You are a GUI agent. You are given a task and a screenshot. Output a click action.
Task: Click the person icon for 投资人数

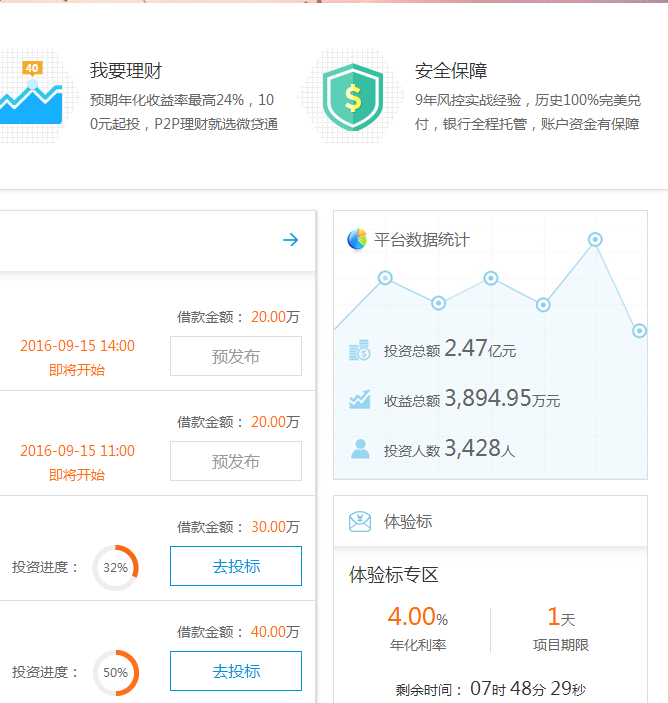pyautogui.click(x=360, y=449)
